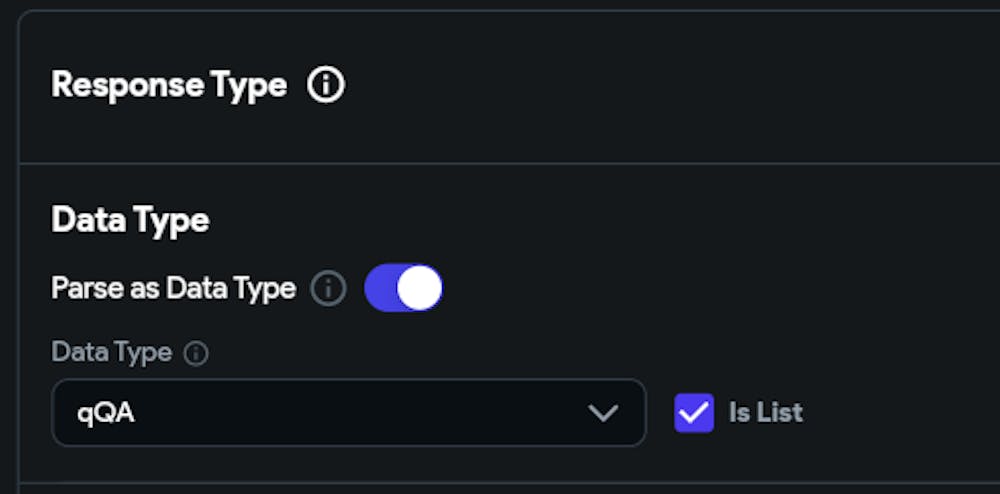Open the Data Type dropdown showing qQA
Screen dimensions: 1000x494
[x=348, y=412]
